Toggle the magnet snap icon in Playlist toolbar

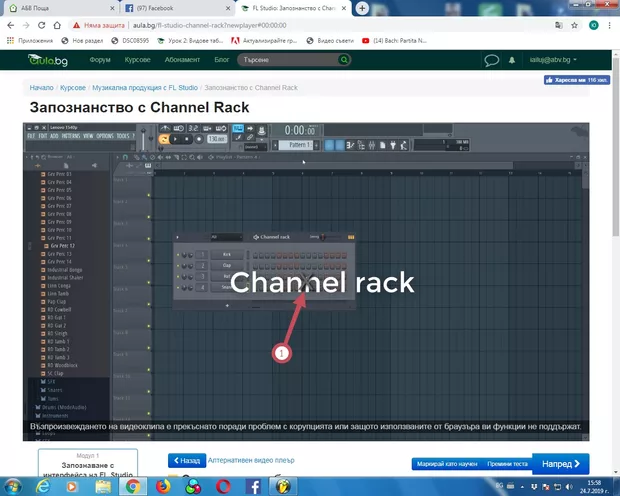click(x=125, y=157)
